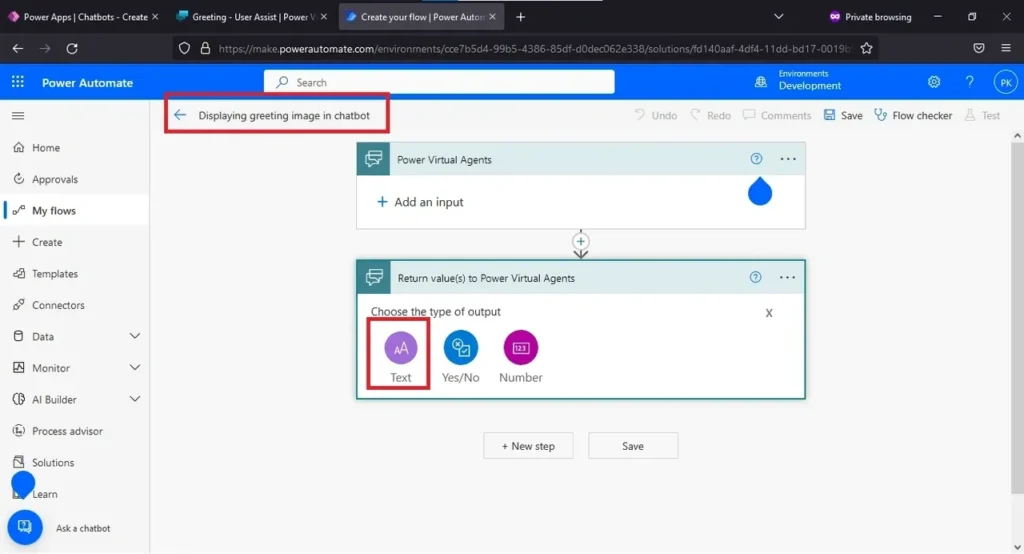Expand the Data section chevron
1024x554 pixels.
click(135, 336)
